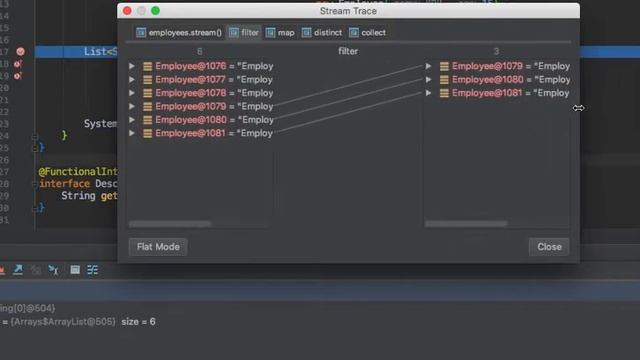The height and width of the screenshot is (360, 640).
Task: Click left list horizontal scrollbar
Action: pos(170,224)
